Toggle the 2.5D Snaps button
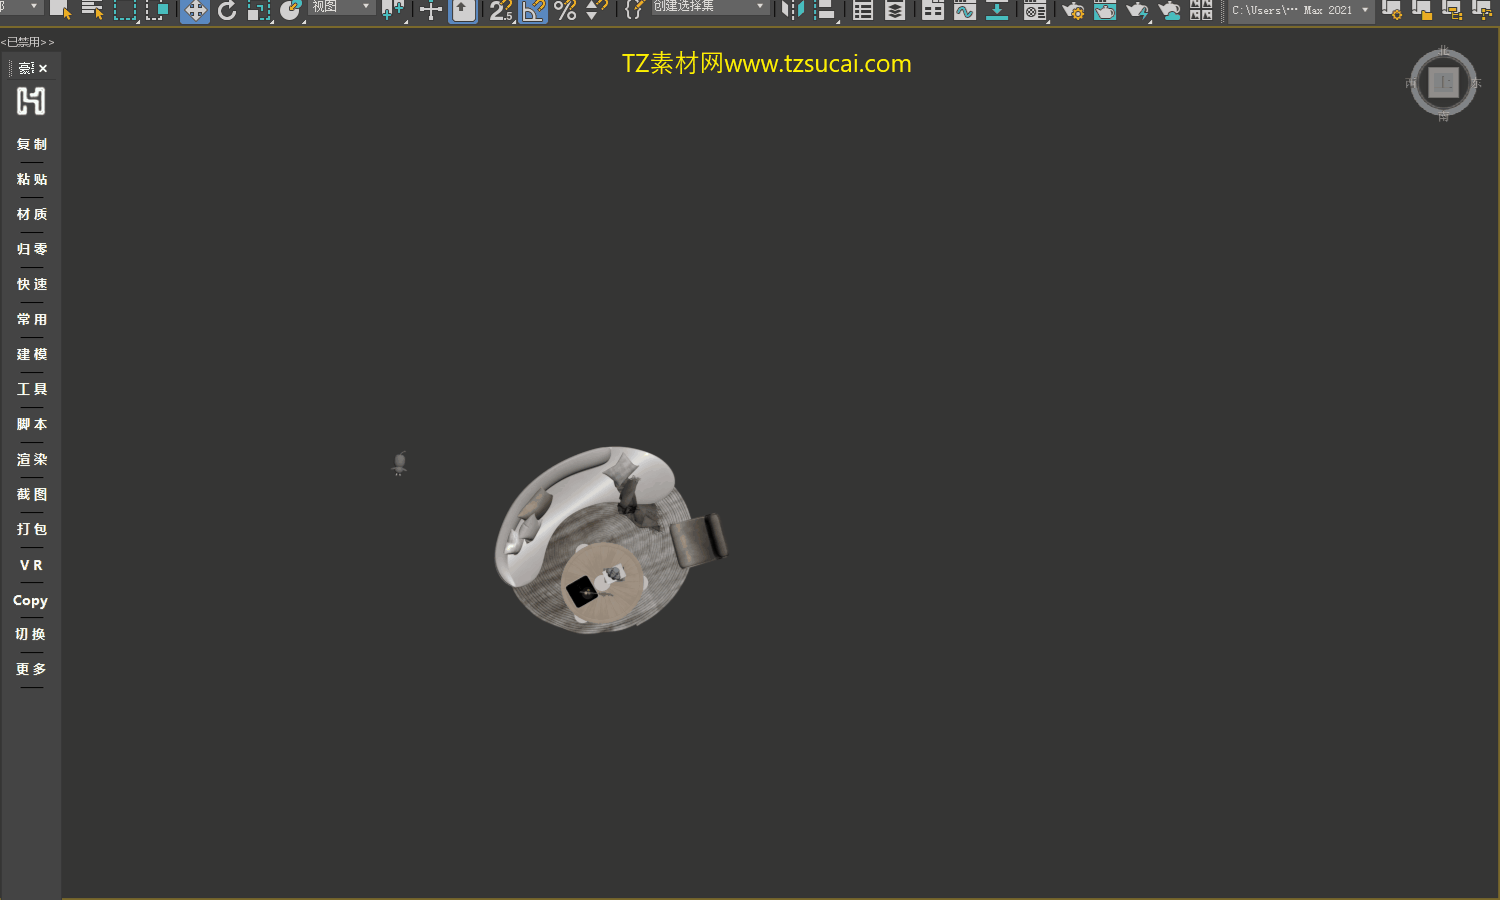 (501, 10)
